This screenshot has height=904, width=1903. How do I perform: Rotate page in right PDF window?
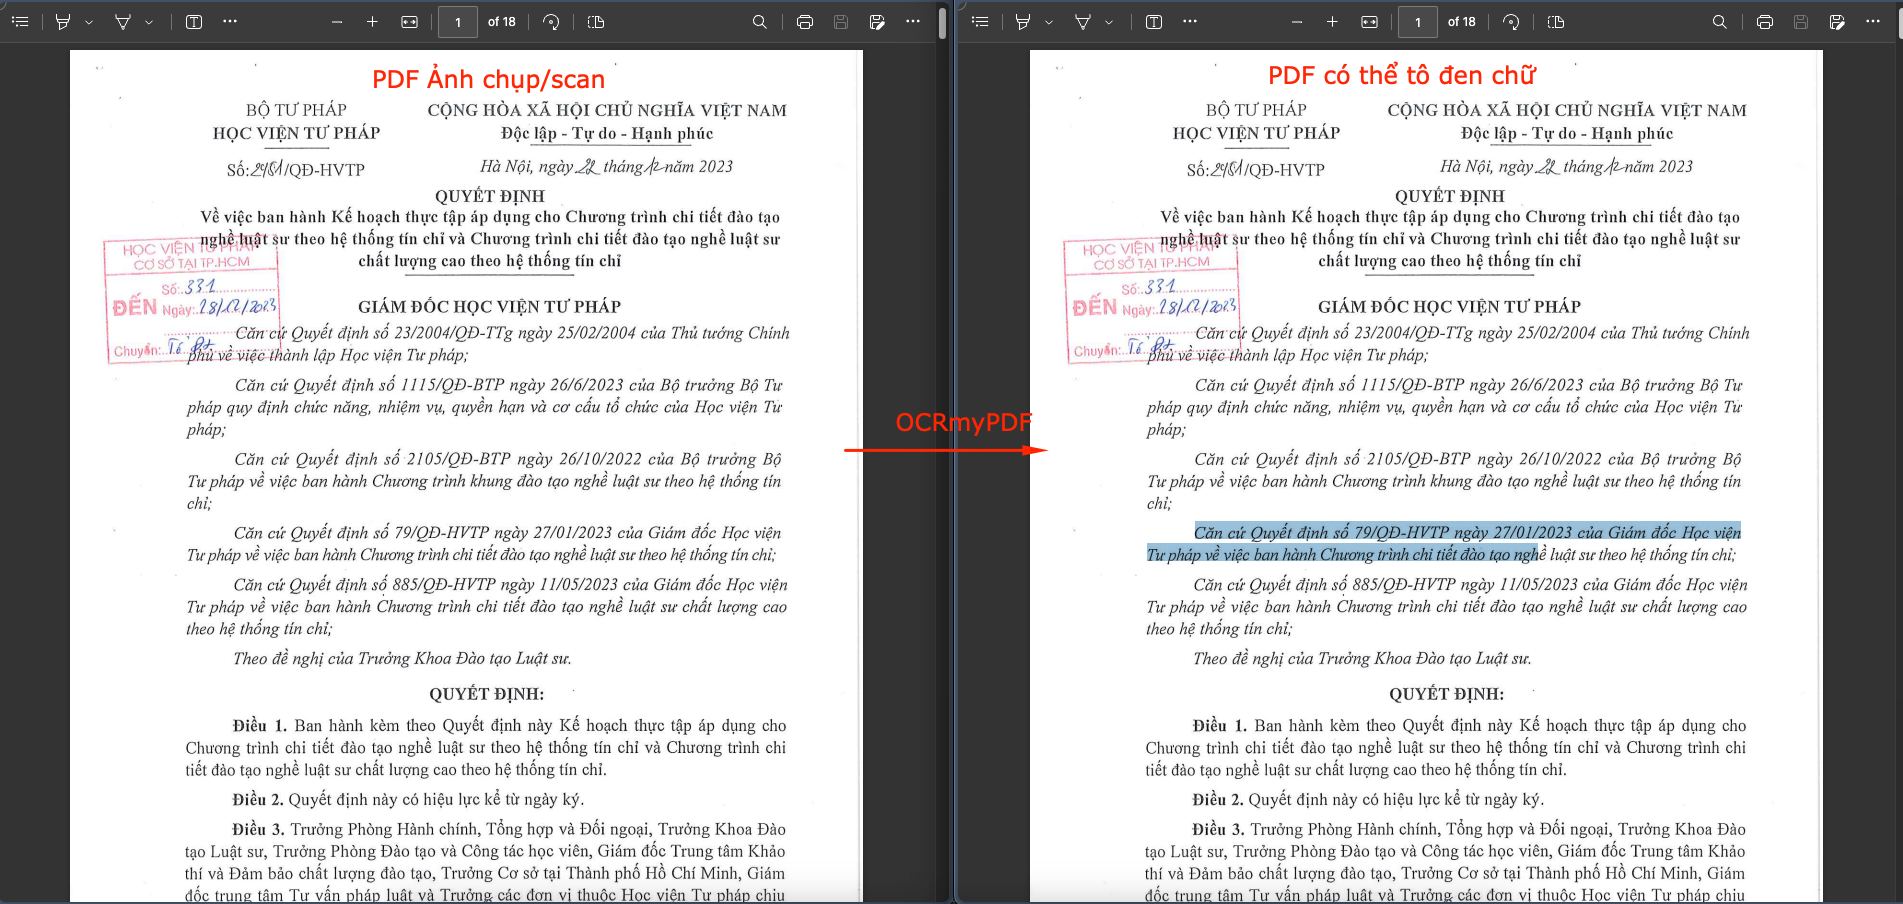point(1511,21)
